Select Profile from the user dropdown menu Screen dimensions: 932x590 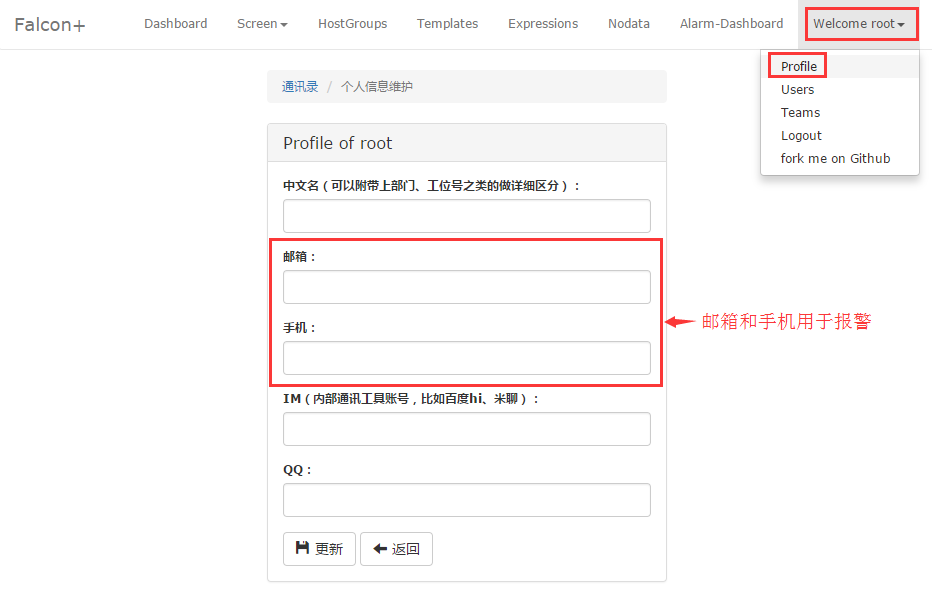pos(797,65)
